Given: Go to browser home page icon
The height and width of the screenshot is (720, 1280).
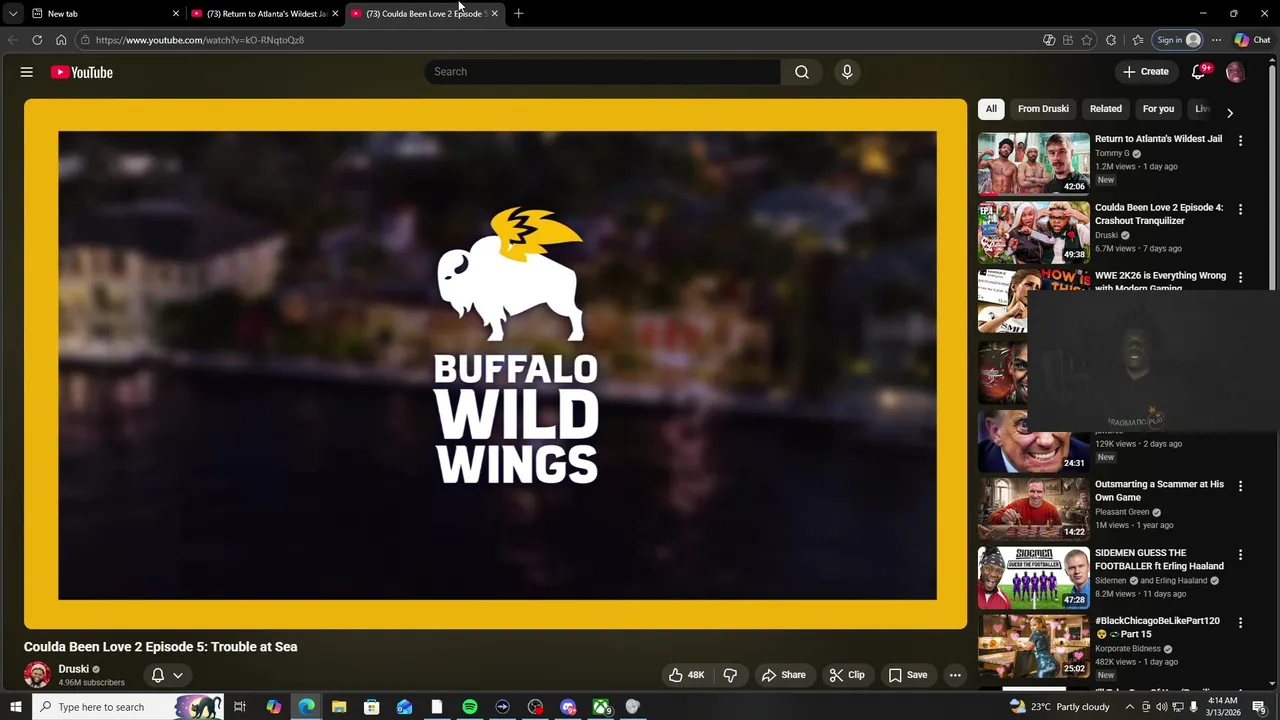Looking at the screenshot, I should coord(61,40).
